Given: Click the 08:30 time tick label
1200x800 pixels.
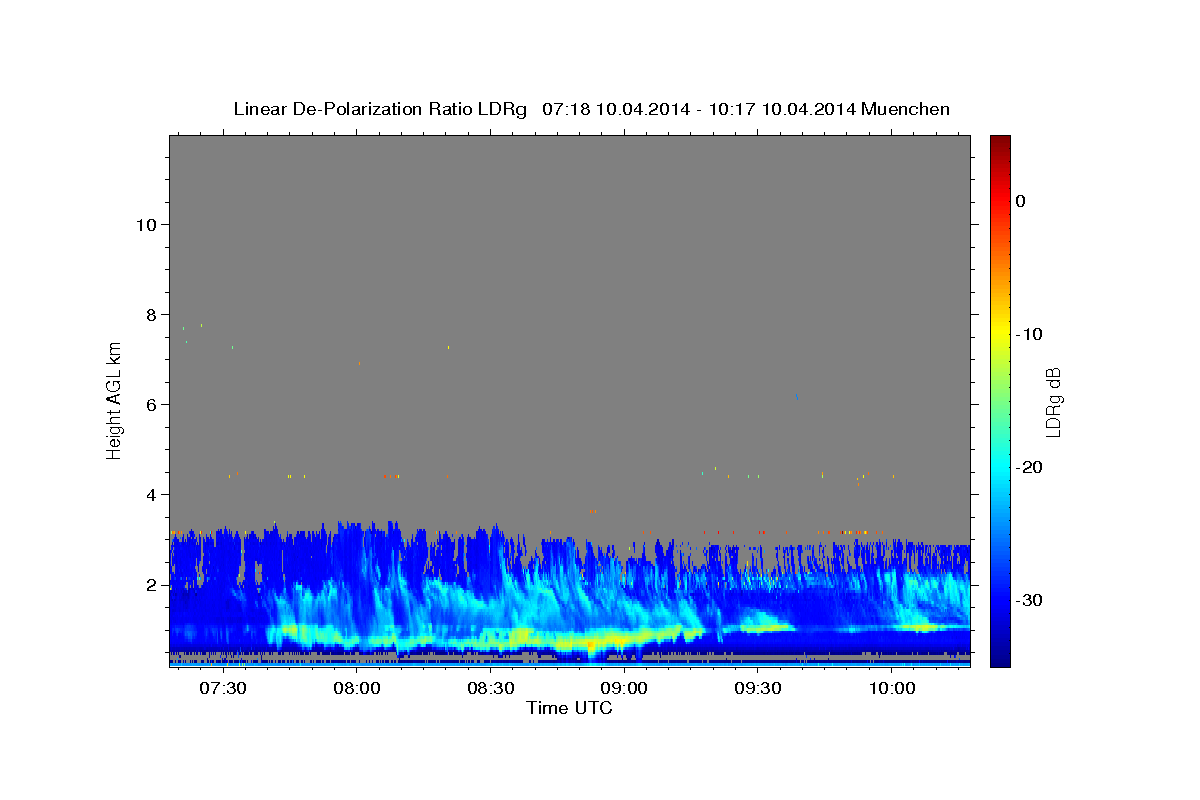Looking at the screenshot, I should [491, 689].
